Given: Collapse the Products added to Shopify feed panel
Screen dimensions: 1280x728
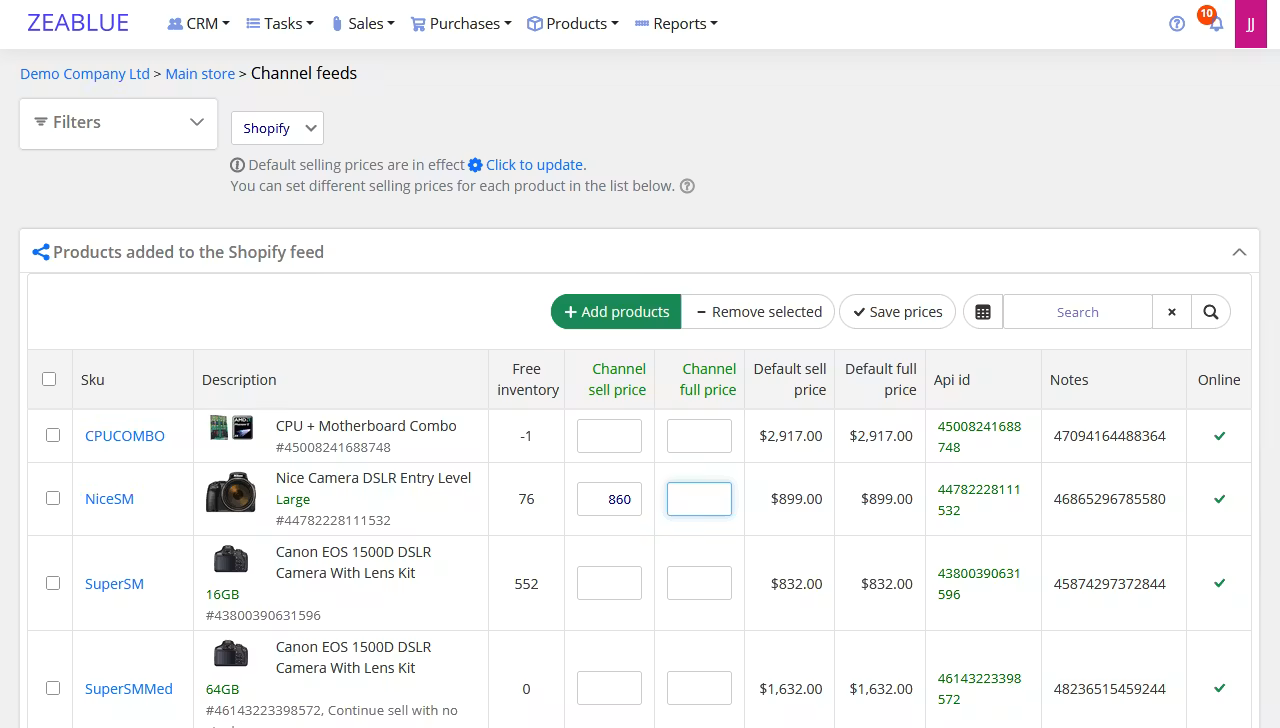Looking at the screenshot, I should pyautogui.click(x=1239, y=252).
